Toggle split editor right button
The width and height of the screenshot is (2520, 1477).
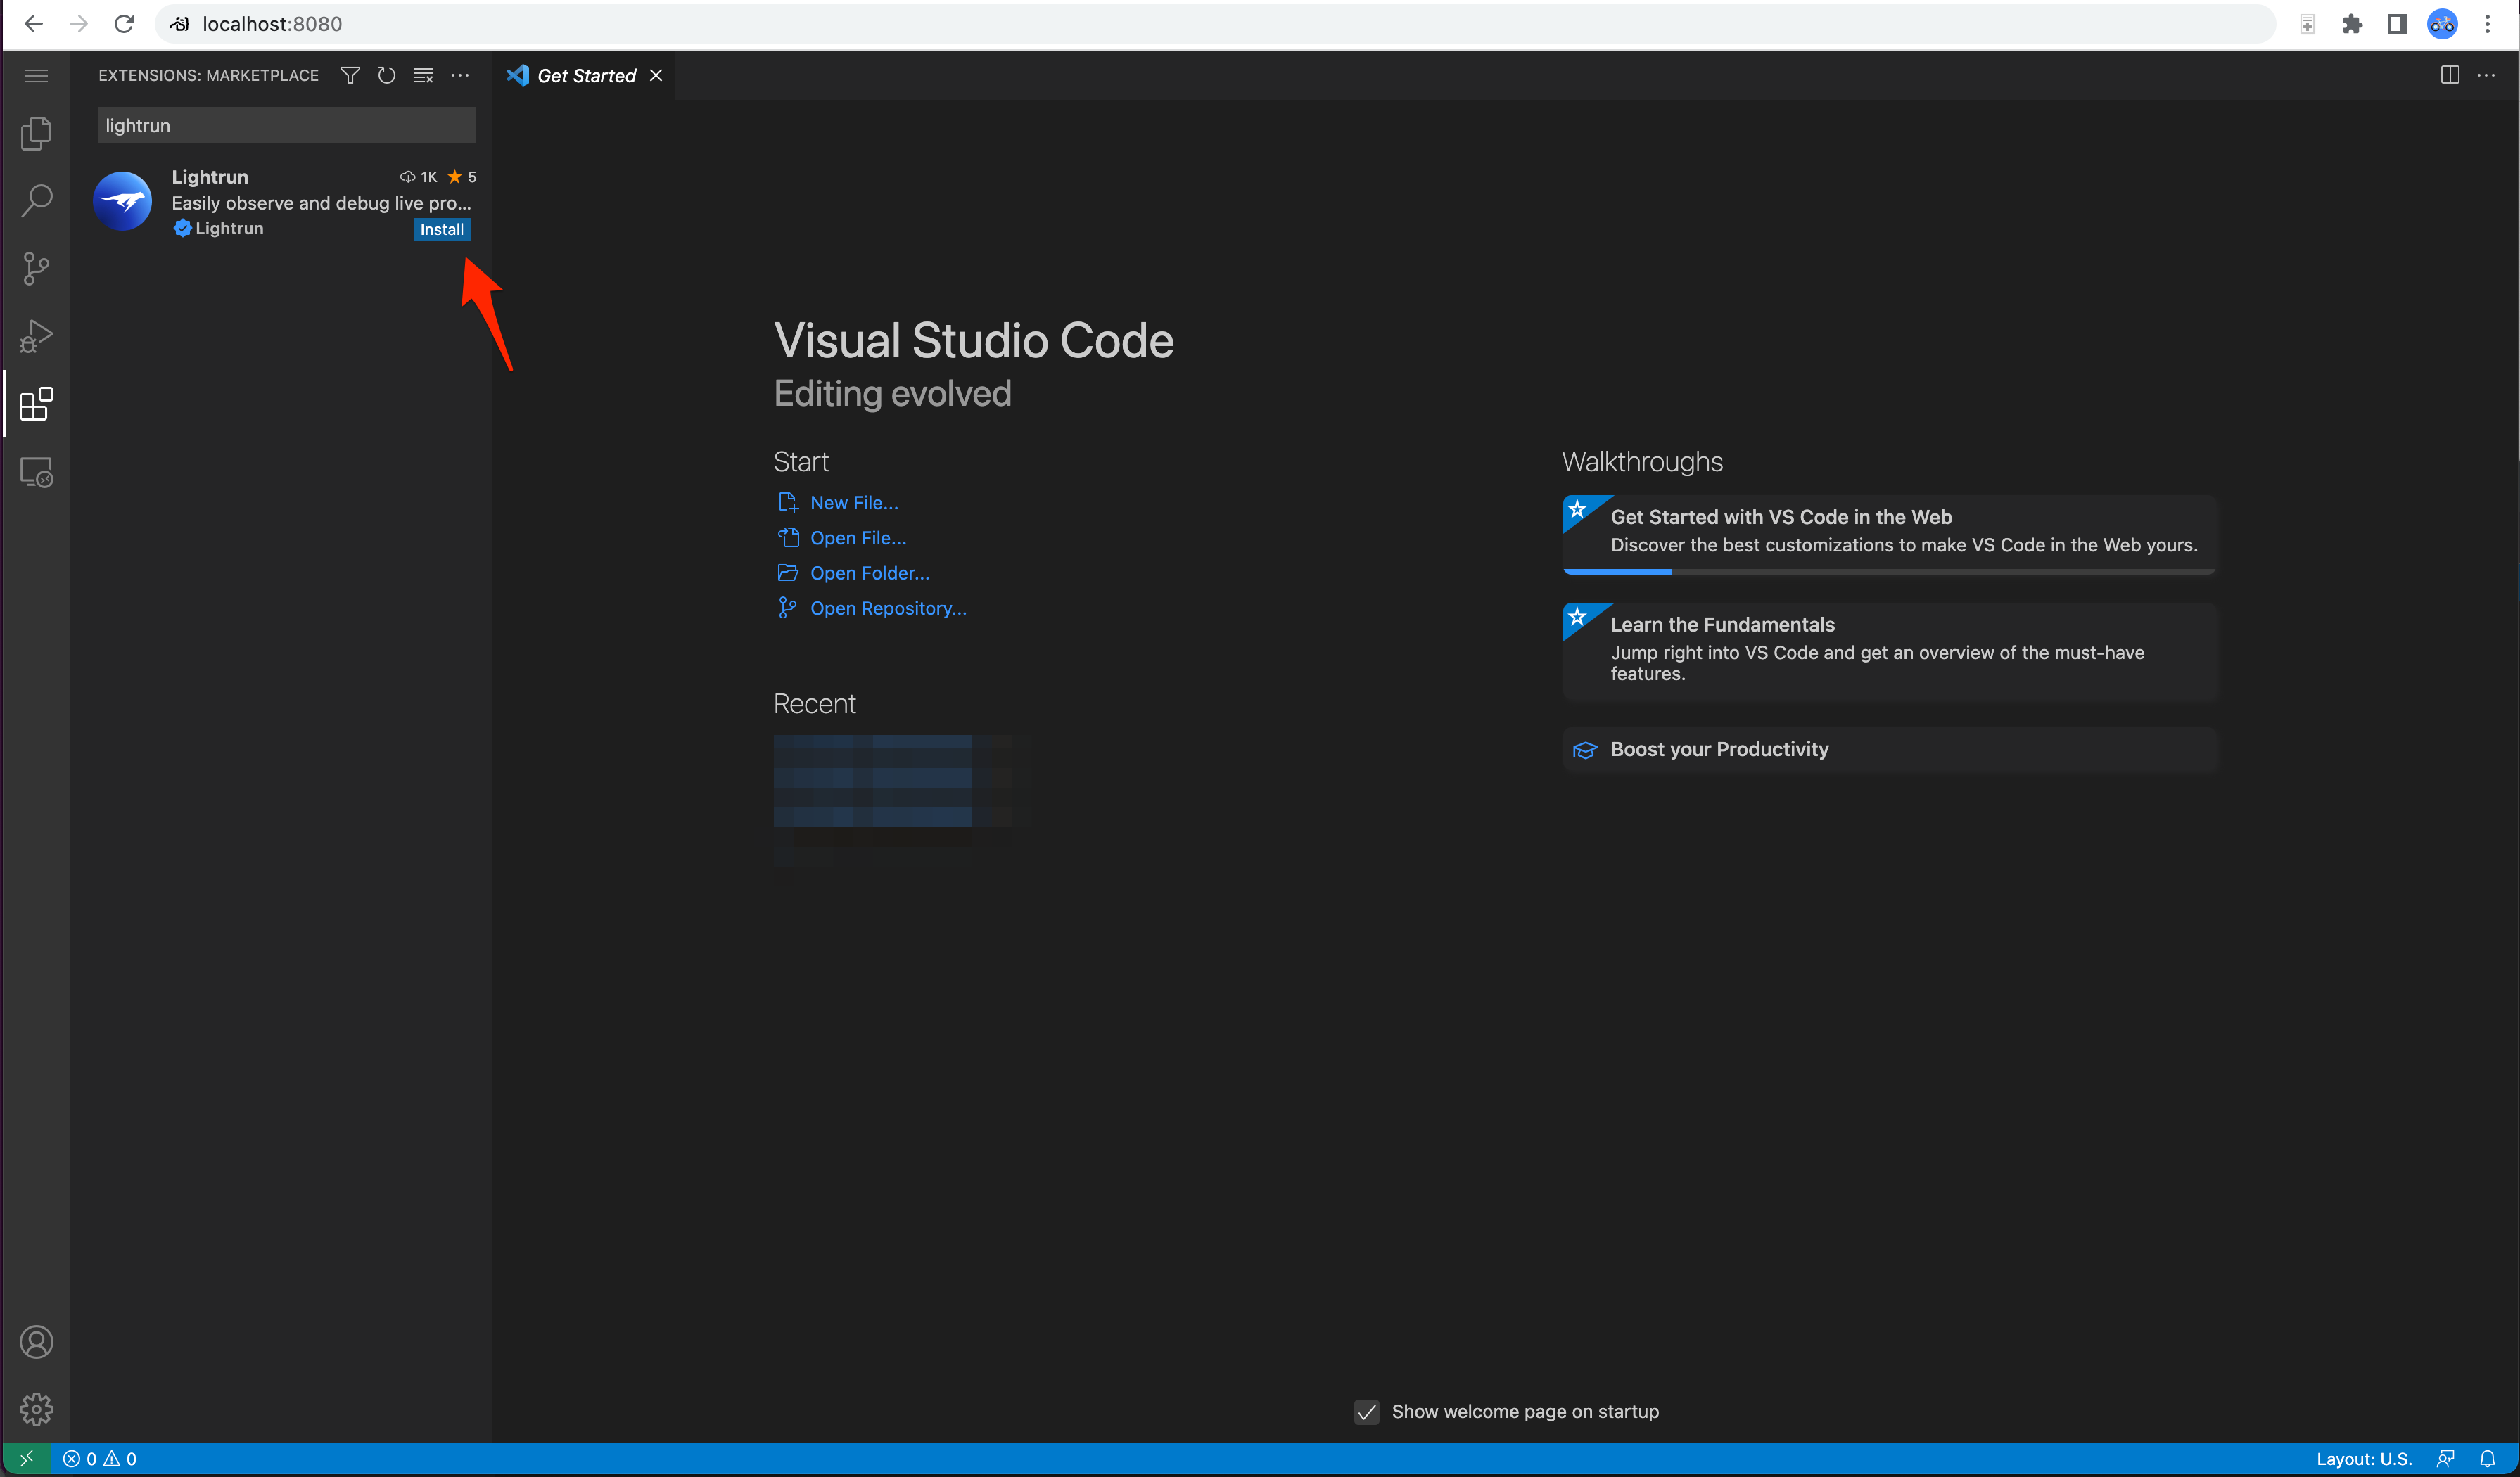[2449, 76]
